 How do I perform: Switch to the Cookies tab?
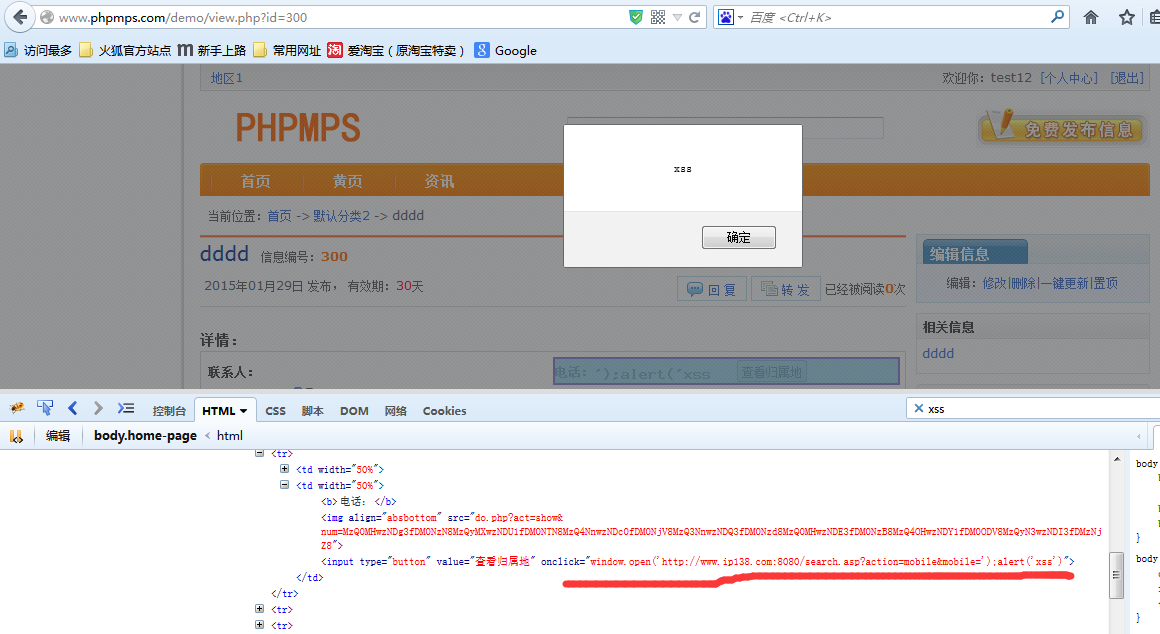[444, 411]
